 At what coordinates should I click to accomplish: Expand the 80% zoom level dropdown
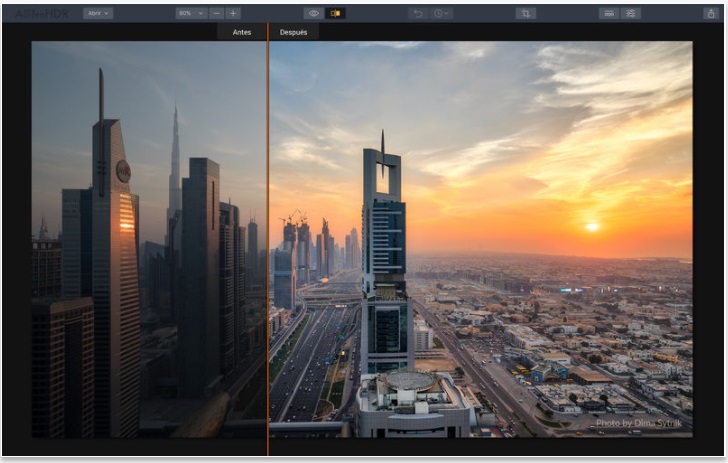click(x=190, y=13)
